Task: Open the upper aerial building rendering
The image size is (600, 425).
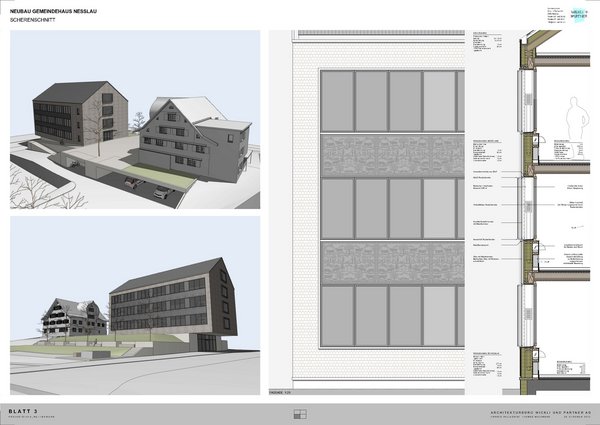Action: click(134, 120)
